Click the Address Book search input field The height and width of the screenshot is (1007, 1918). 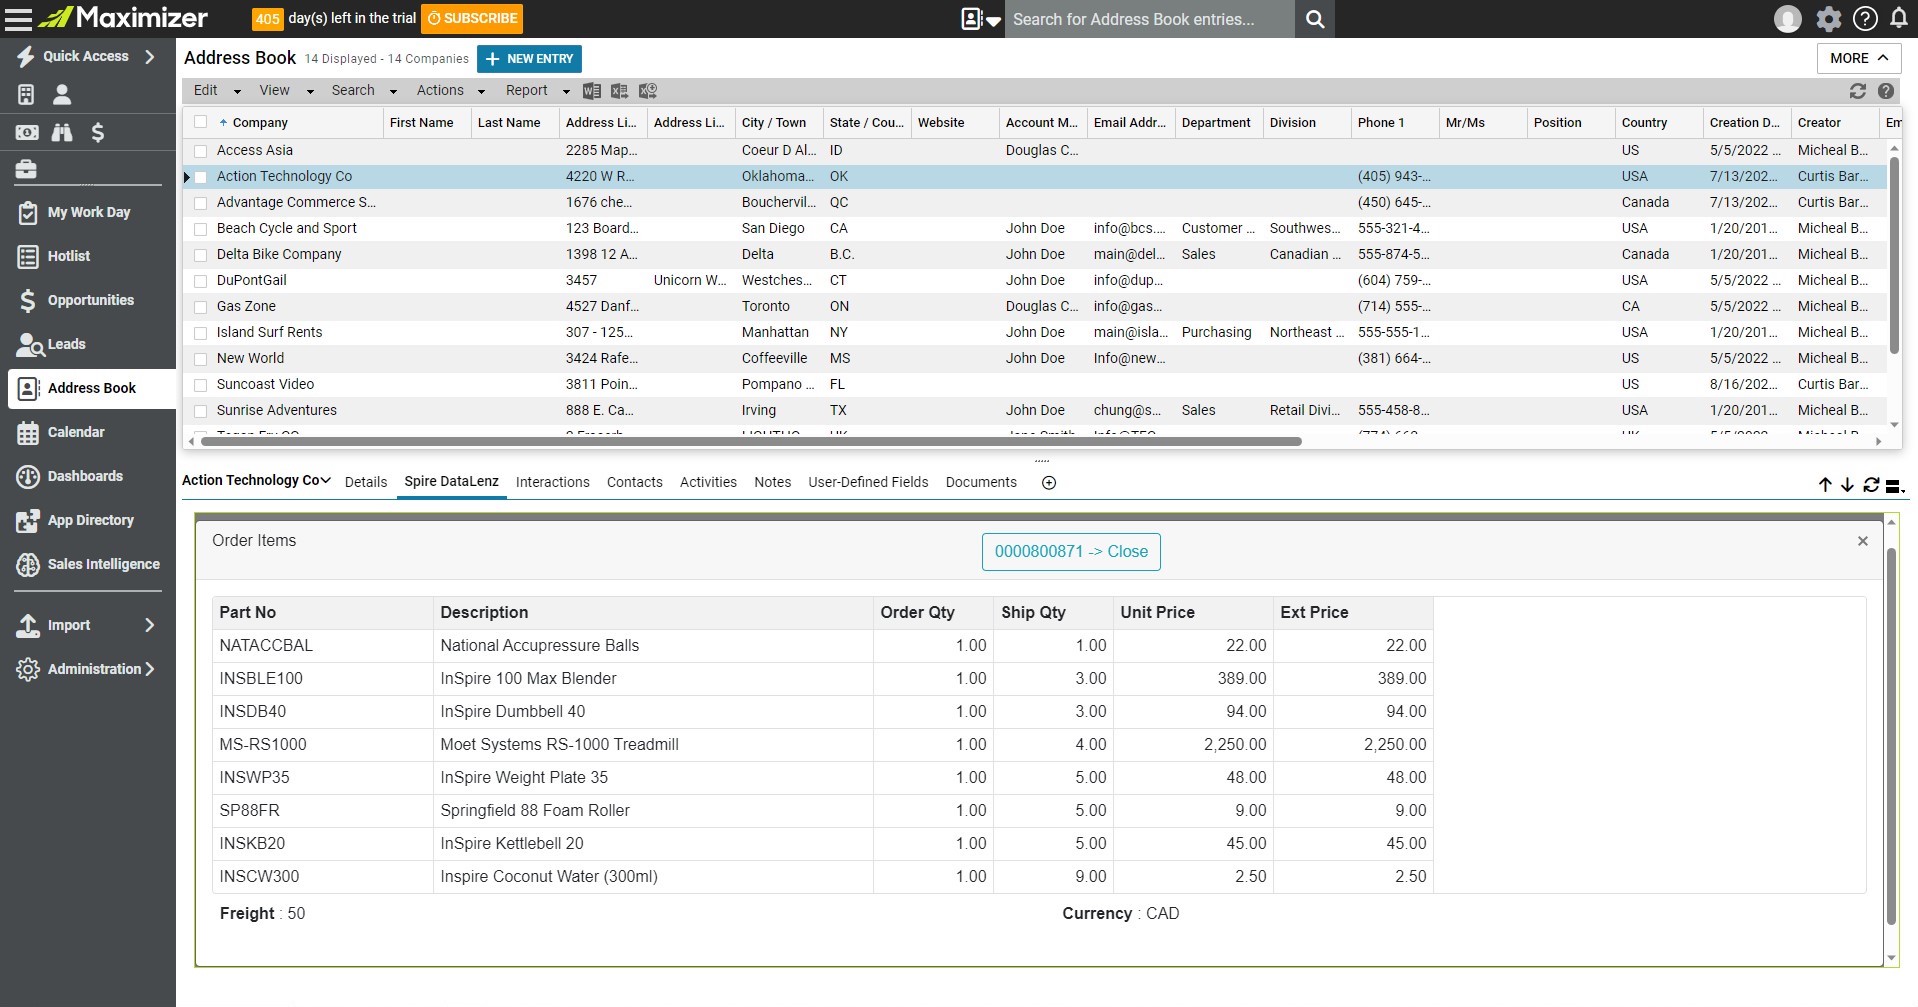[1150, 19]
